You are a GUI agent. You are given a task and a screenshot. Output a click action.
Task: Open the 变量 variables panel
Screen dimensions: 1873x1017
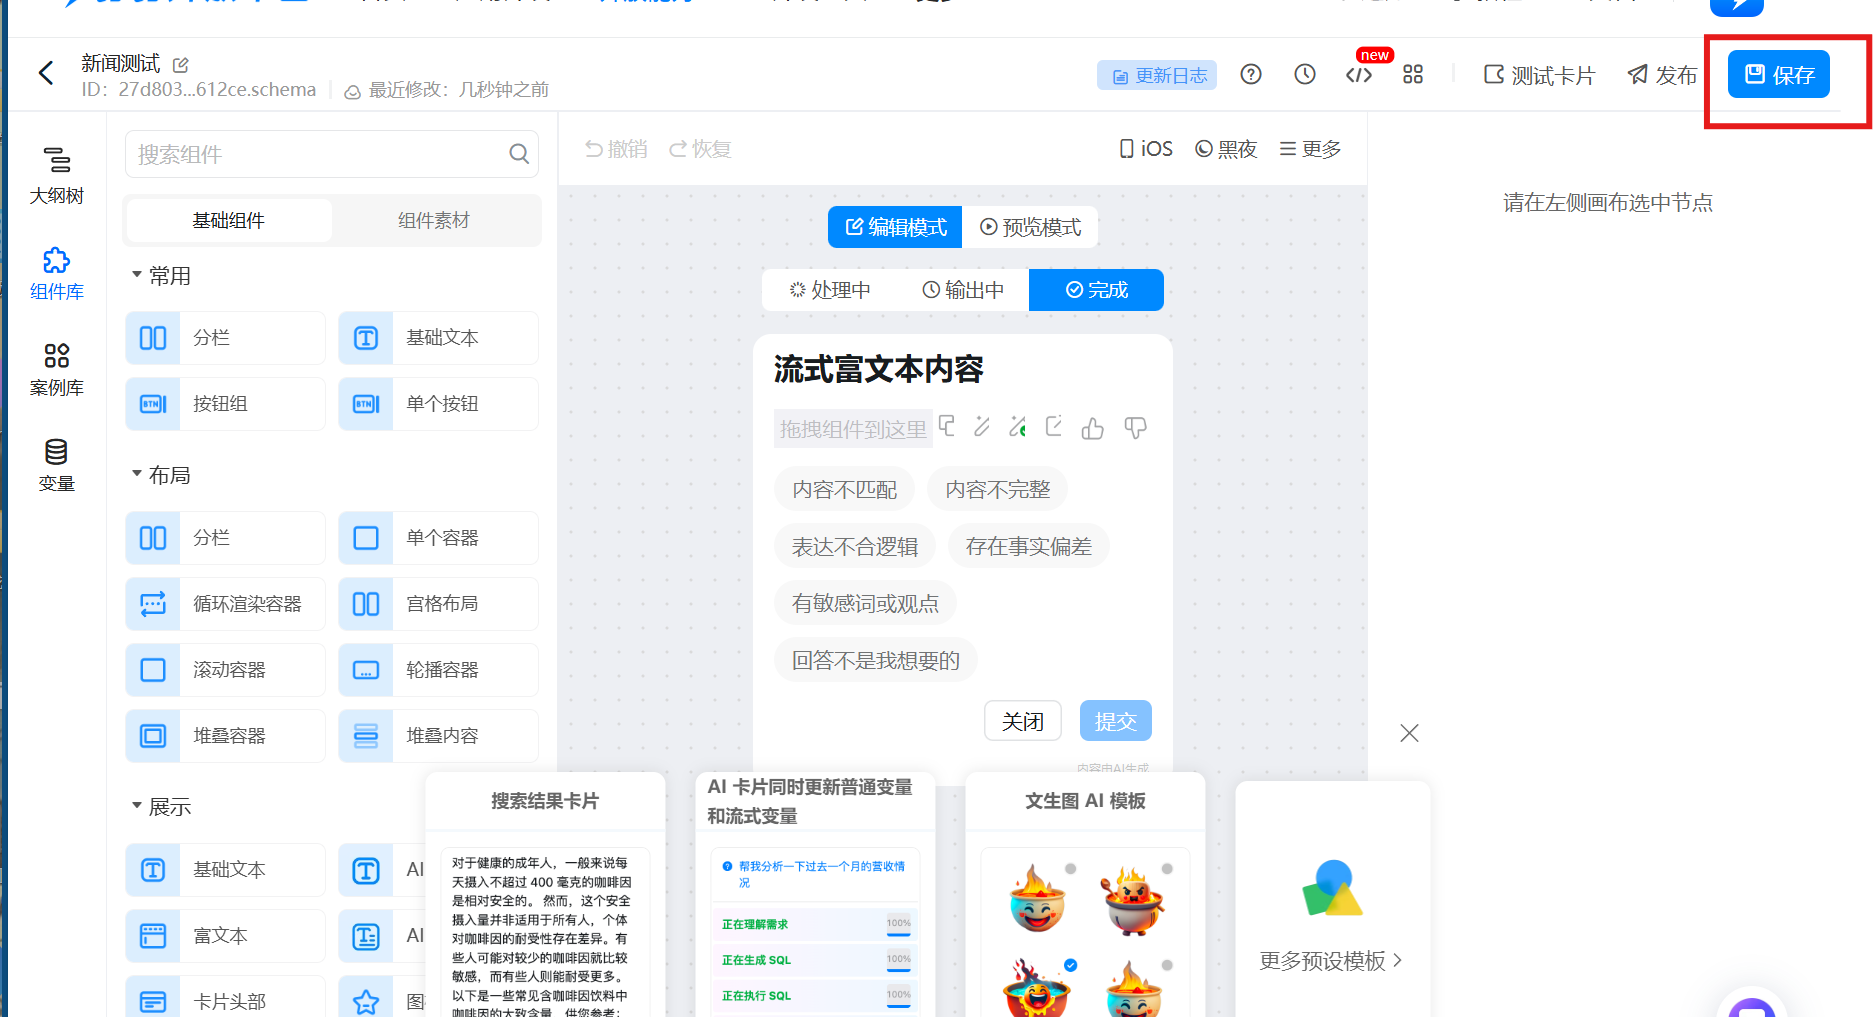(x=57, y=465)
